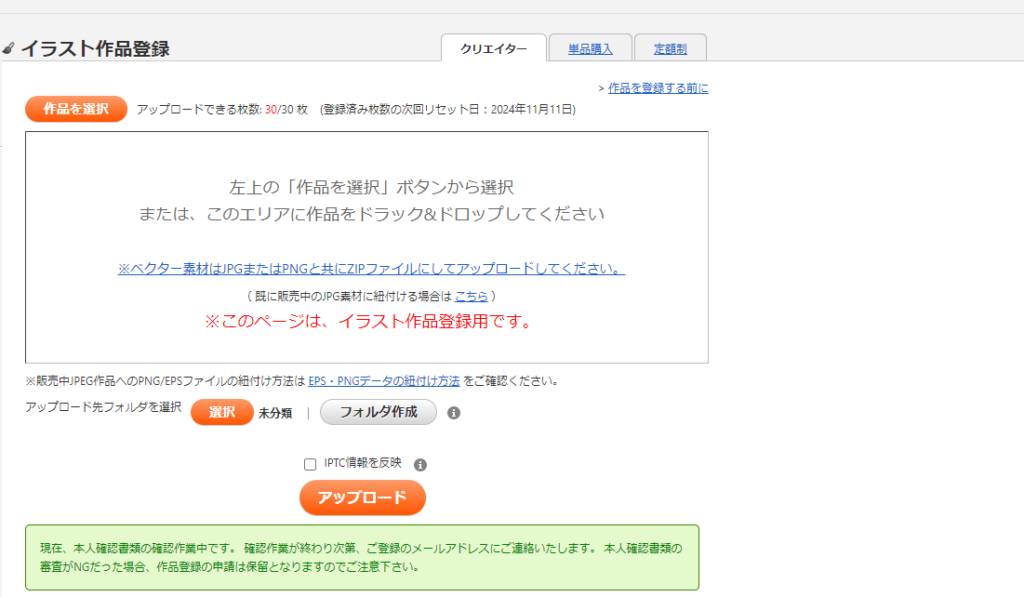Click the orange アップロード button
The height and width of the screenshot is (597, 1024).
(362, 498)
